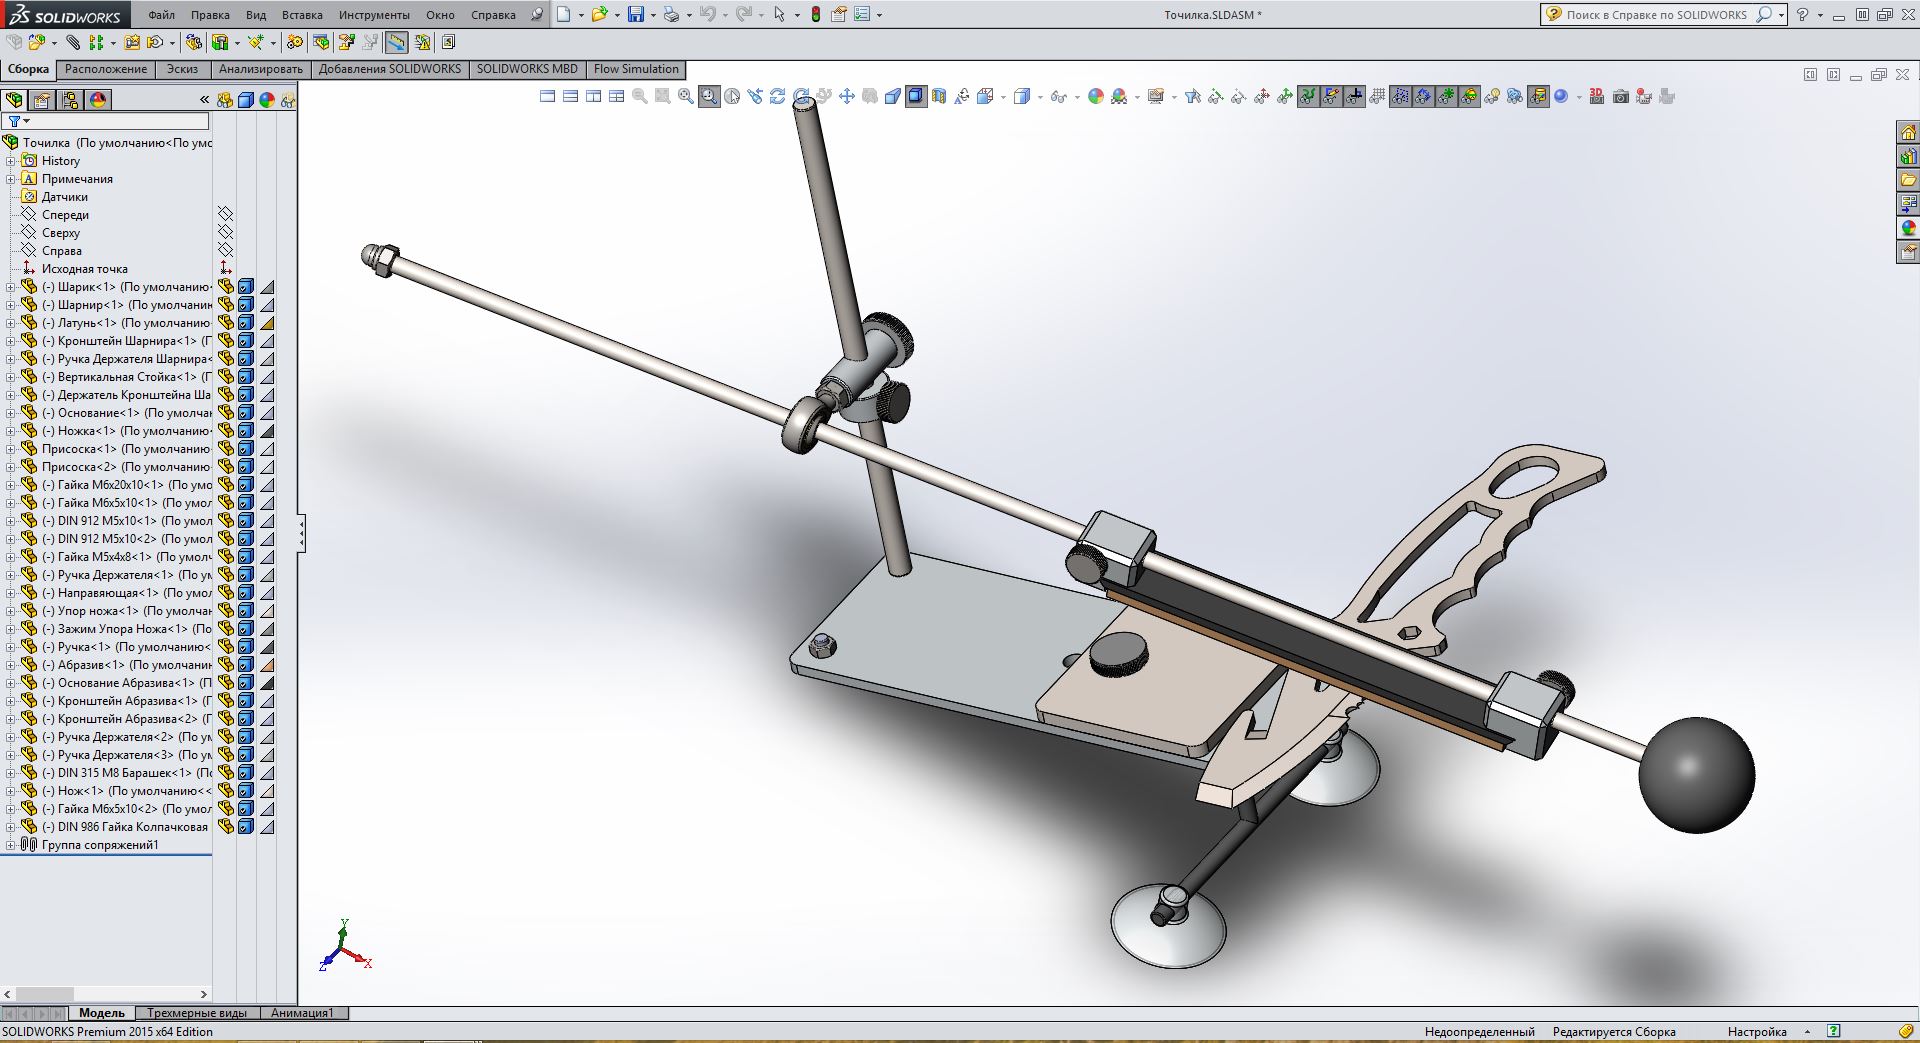Expand the Группа сопряжений1 mates node

click(x=11, y=845)
